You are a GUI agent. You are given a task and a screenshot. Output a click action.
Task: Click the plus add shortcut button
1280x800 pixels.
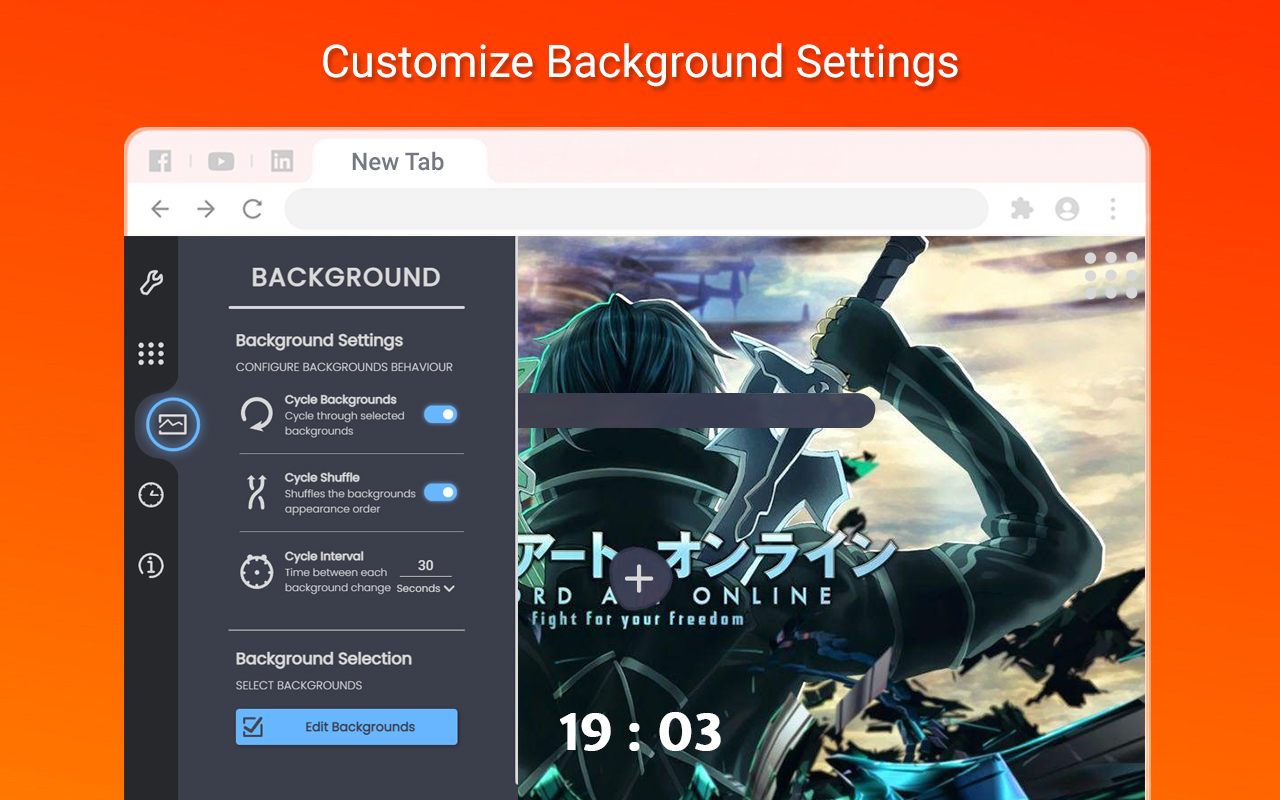click(639, 578)
